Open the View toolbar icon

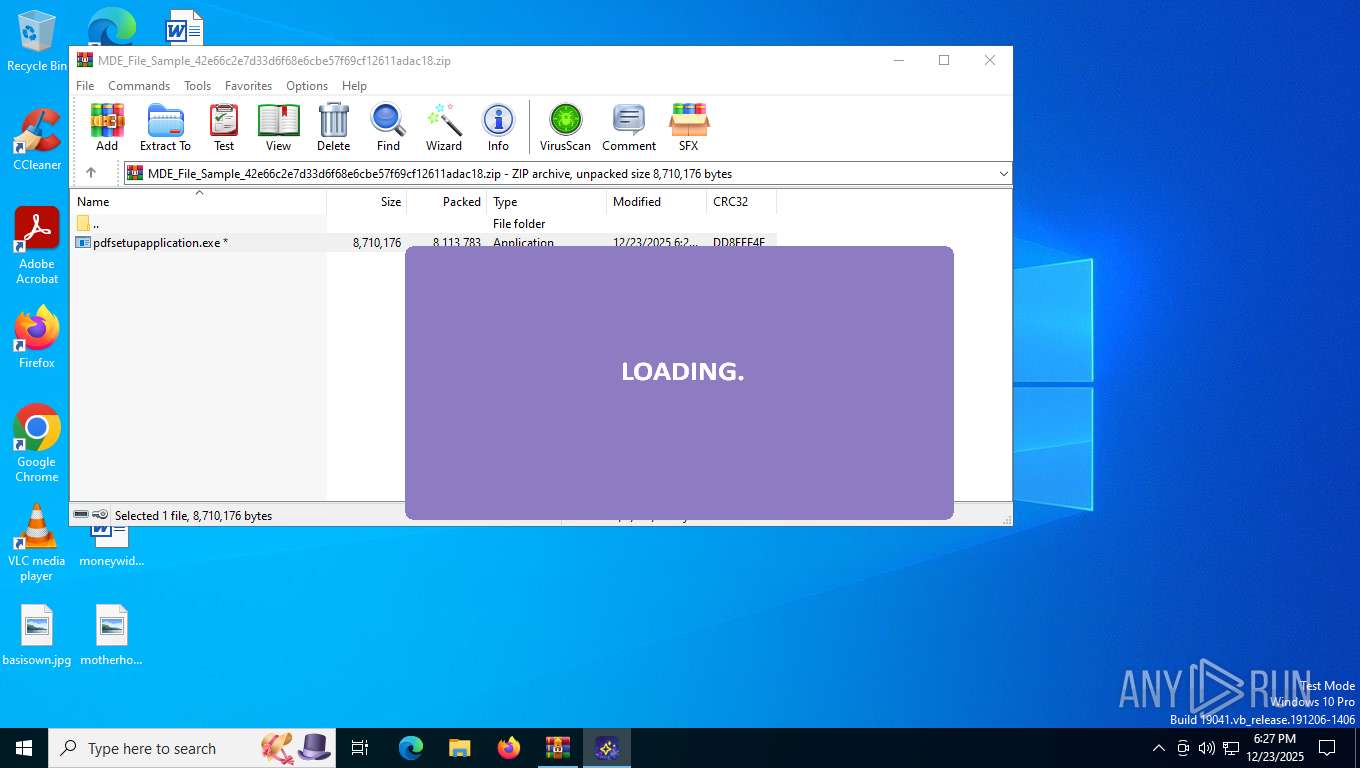pos(278,127)
